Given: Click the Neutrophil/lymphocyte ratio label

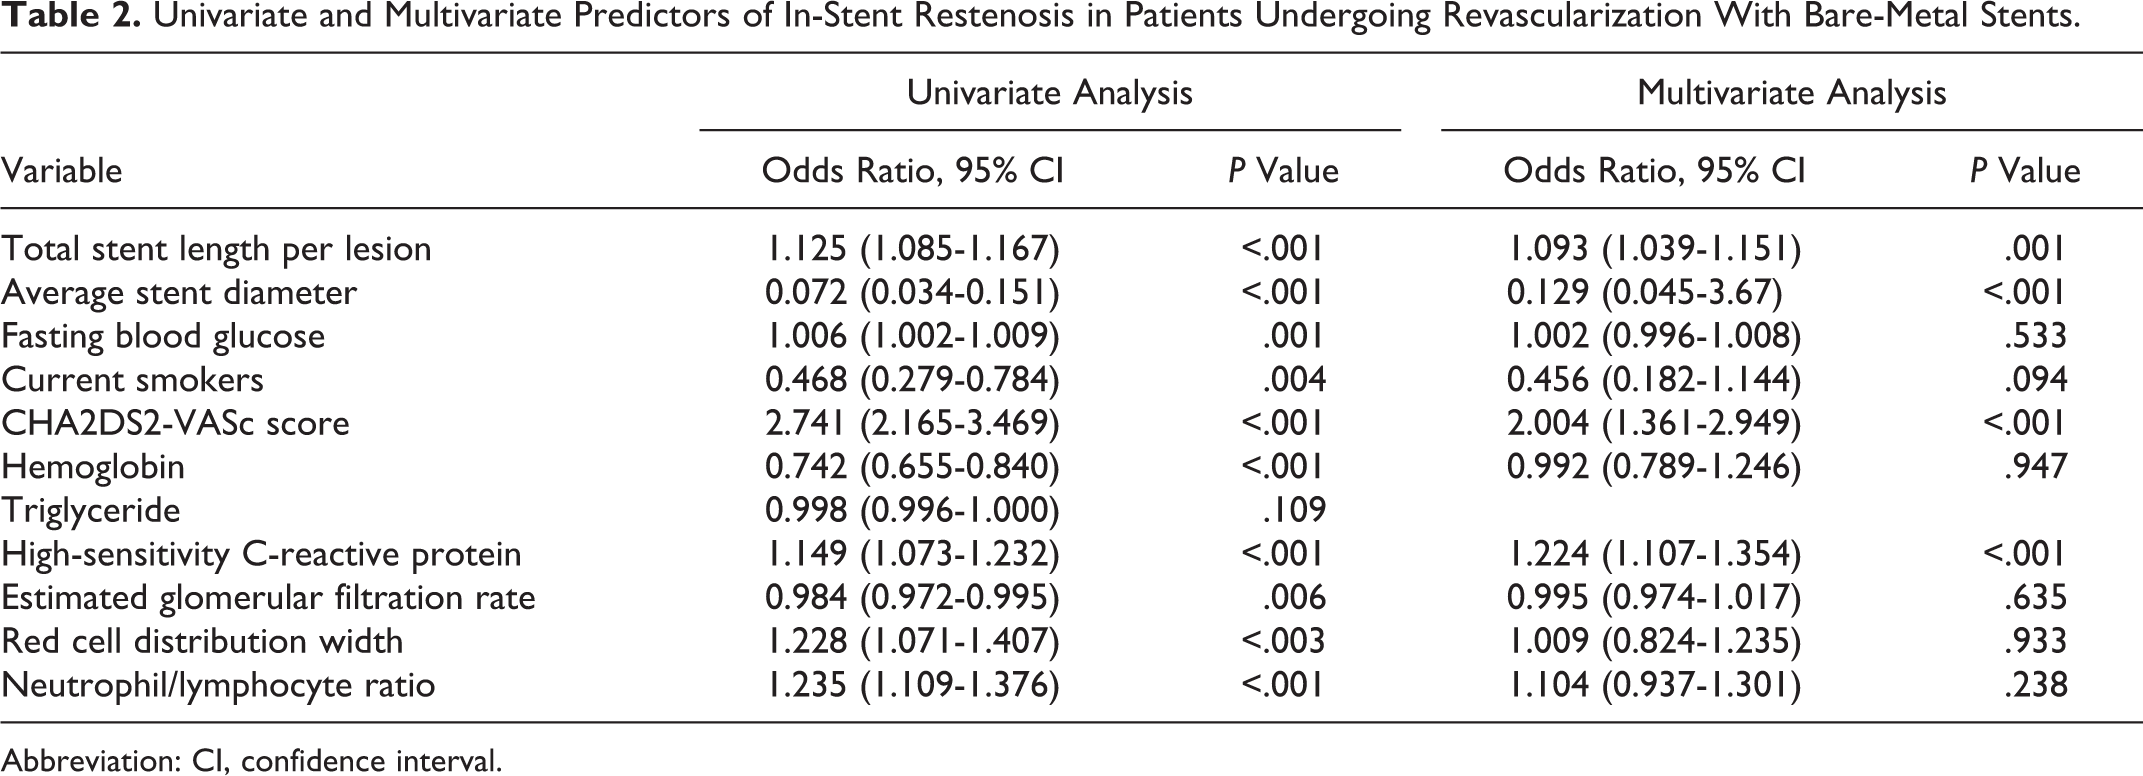Looking at the screenshot, I should coord(218,685).
